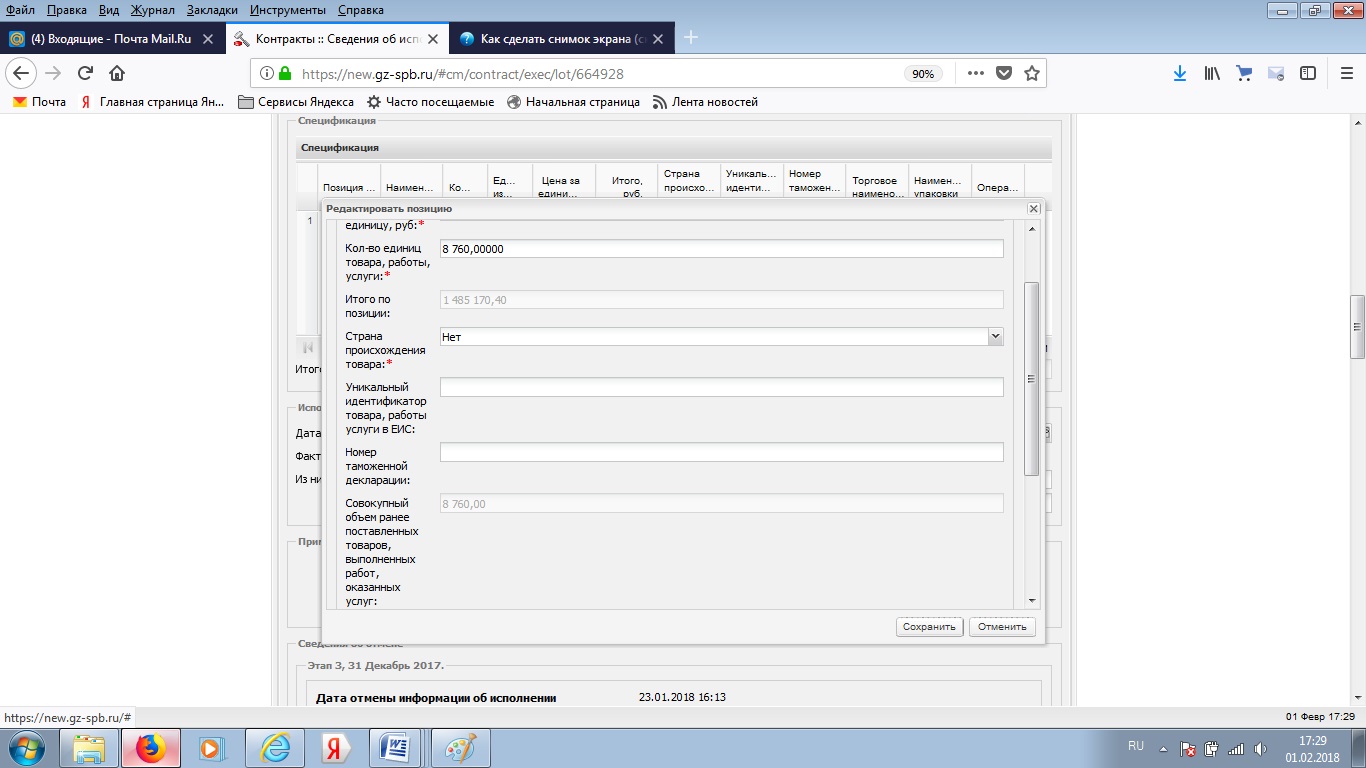Open a new tab with plus

click(x=690, y=38)
